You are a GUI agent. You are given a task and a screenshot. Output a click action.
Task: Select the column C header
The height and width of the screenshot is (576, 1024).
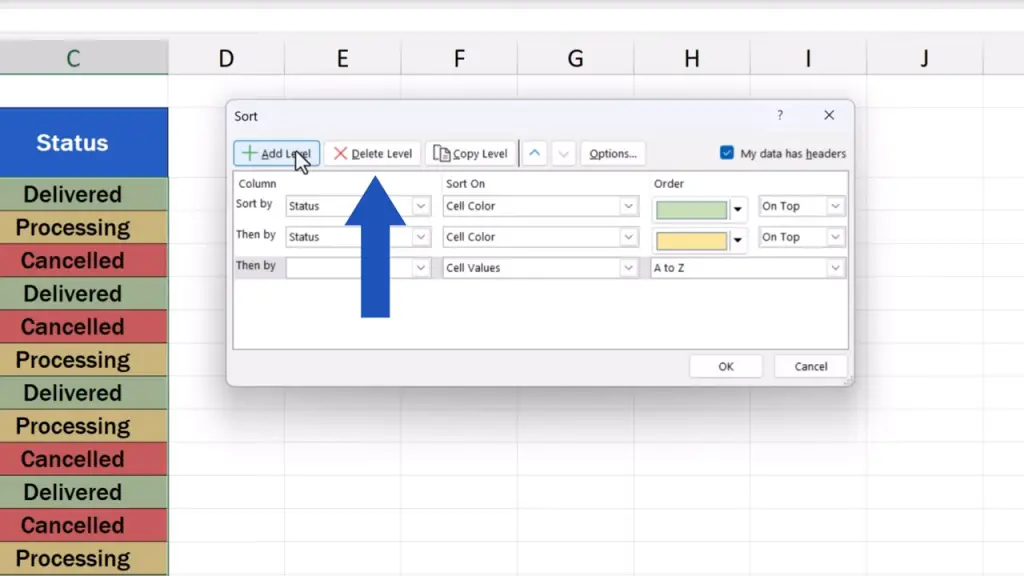(73, 59)
